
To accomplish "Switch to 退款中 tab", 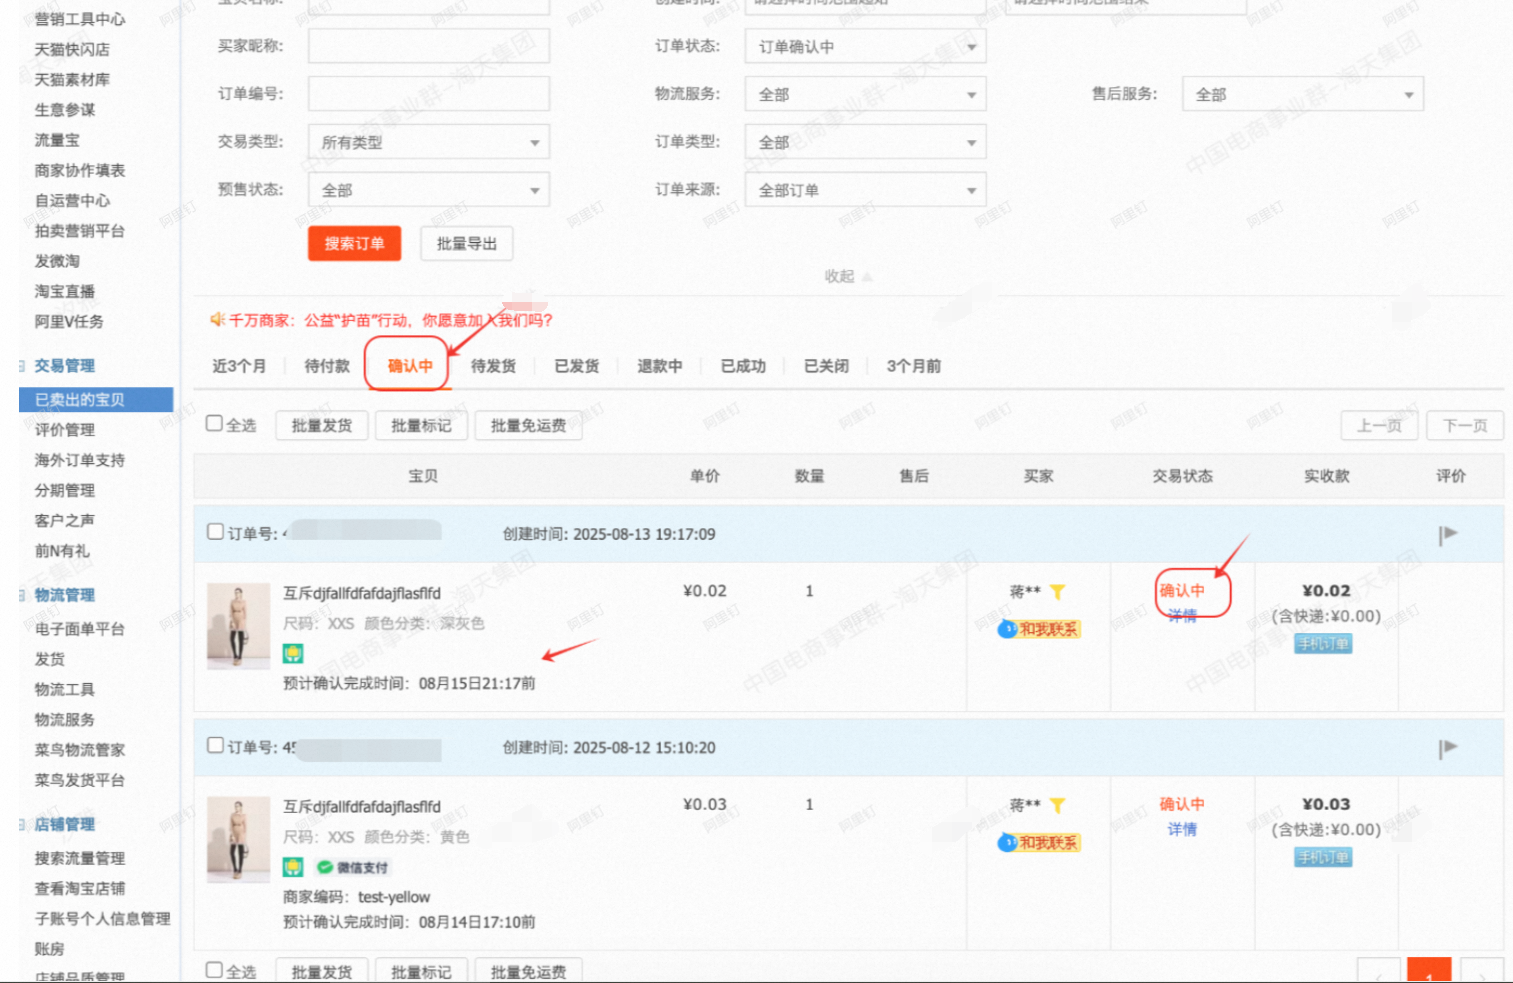I will click(x=660, y=366).
